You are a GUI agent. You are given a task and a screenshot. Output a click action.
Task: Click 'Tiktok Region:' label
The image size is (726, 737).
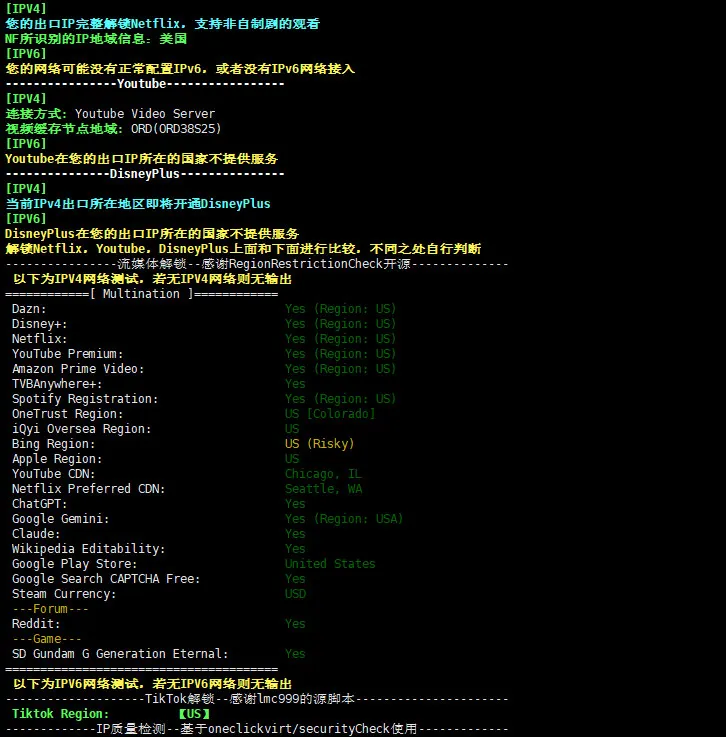coord(61,714)
